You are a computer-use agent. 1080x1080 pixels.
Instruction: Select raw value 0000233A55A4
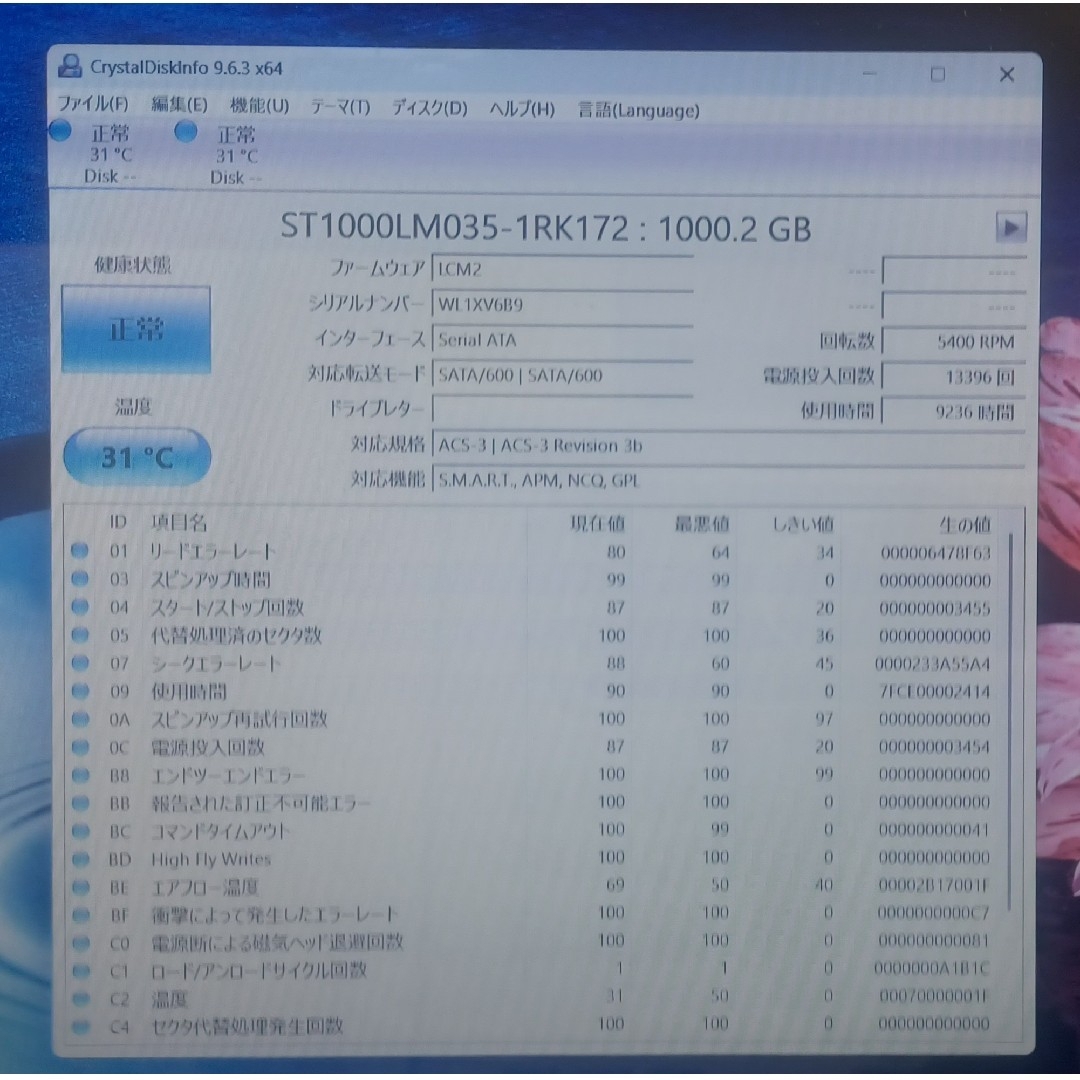(x=932, y=664)
